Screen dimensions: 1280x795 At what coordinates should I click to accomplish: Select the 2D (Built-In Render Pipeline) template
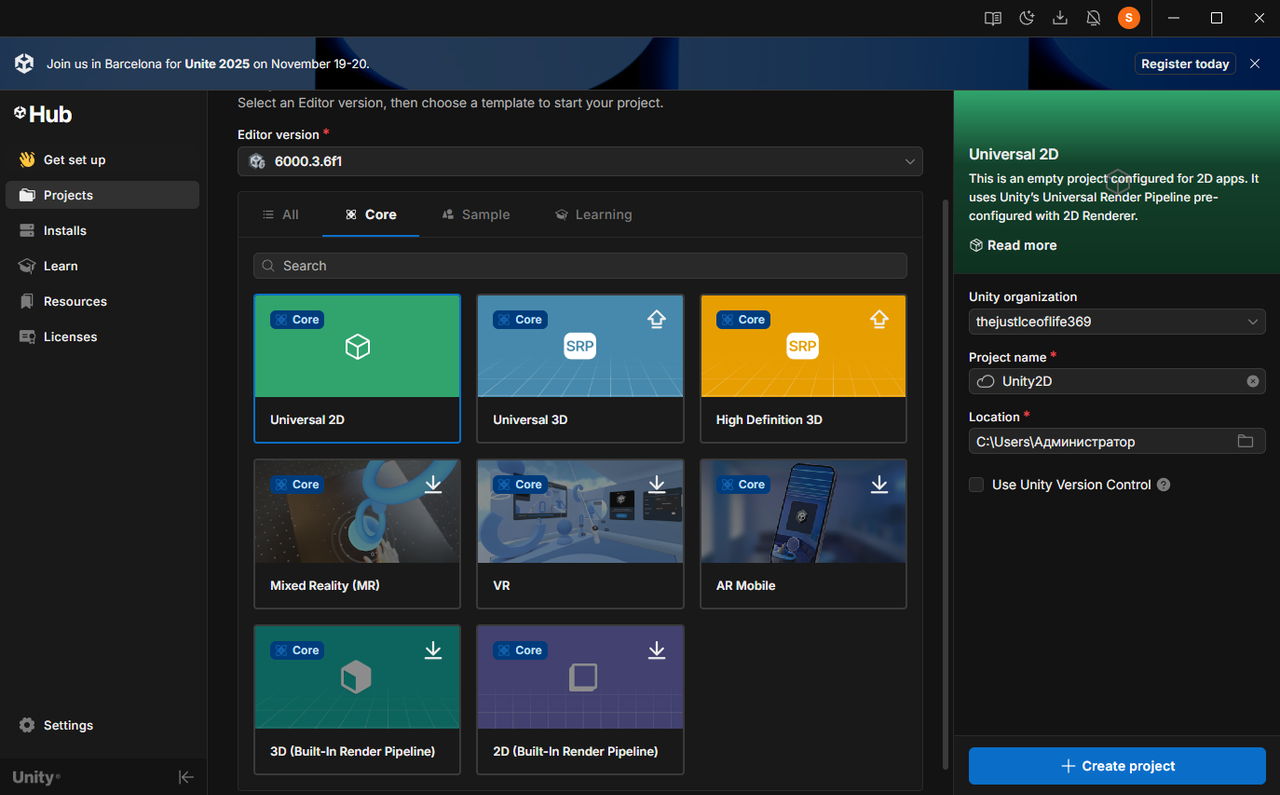point(580,700)
